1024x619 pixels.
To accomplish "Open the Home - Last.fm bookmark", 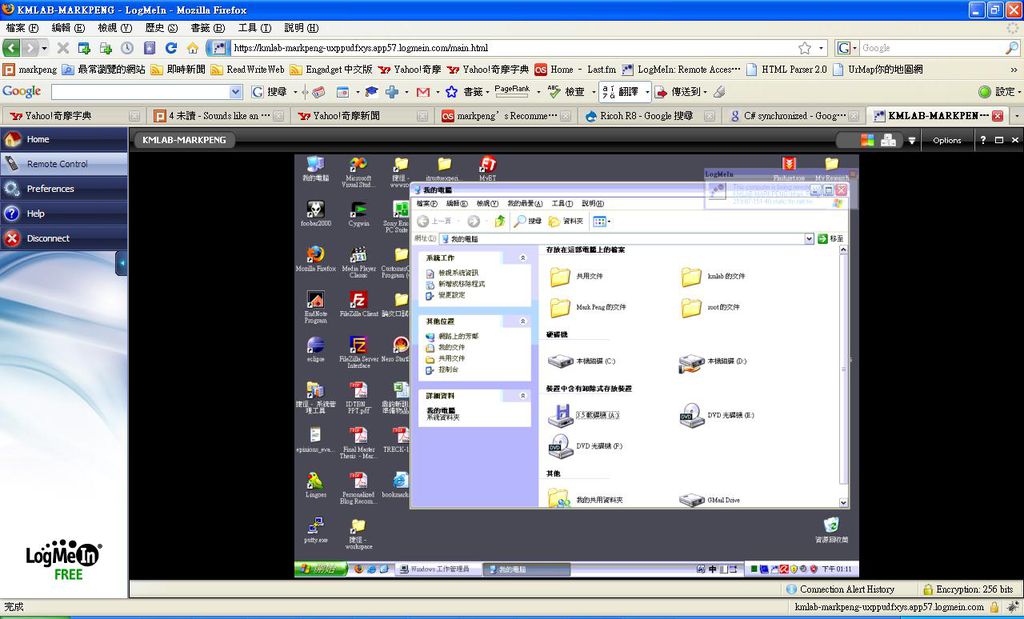I will pyautogui.click(x=575, y=69).
